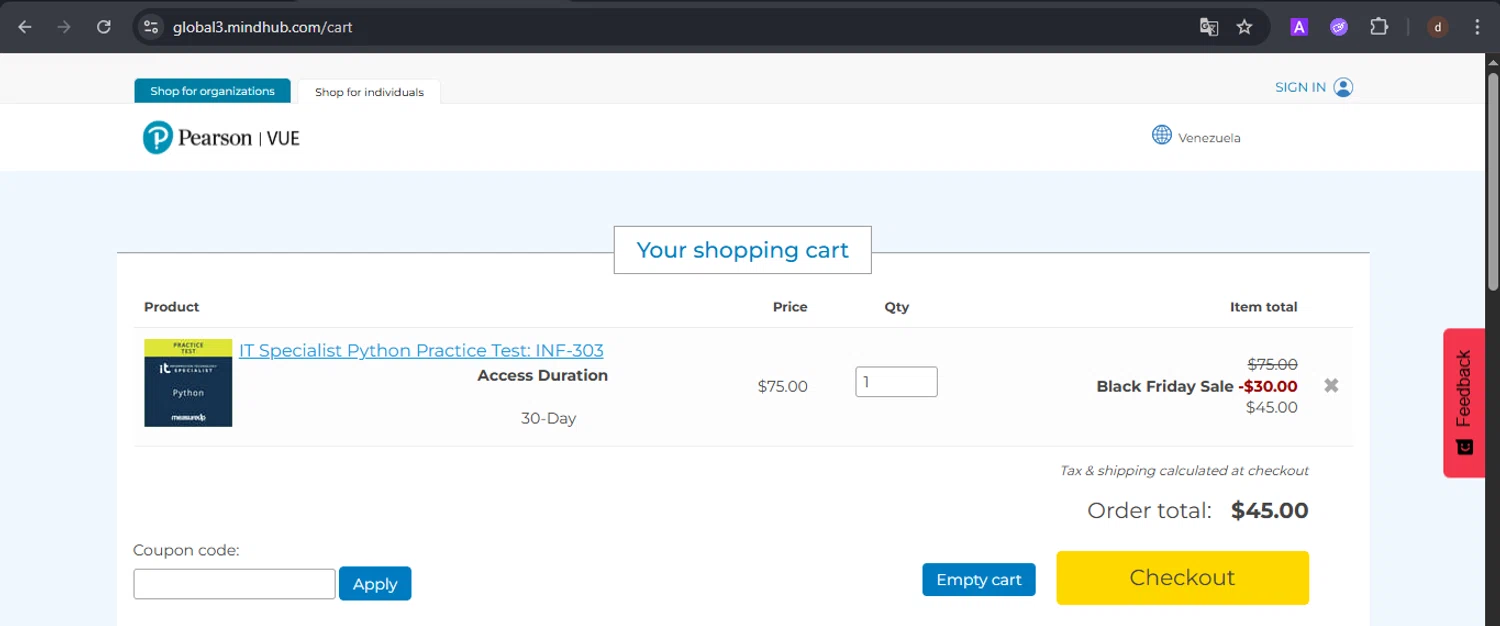The width and height of the screenshot is (1500, 626).
Task: Focus the coupon code field
Action: tap(234, 584)
